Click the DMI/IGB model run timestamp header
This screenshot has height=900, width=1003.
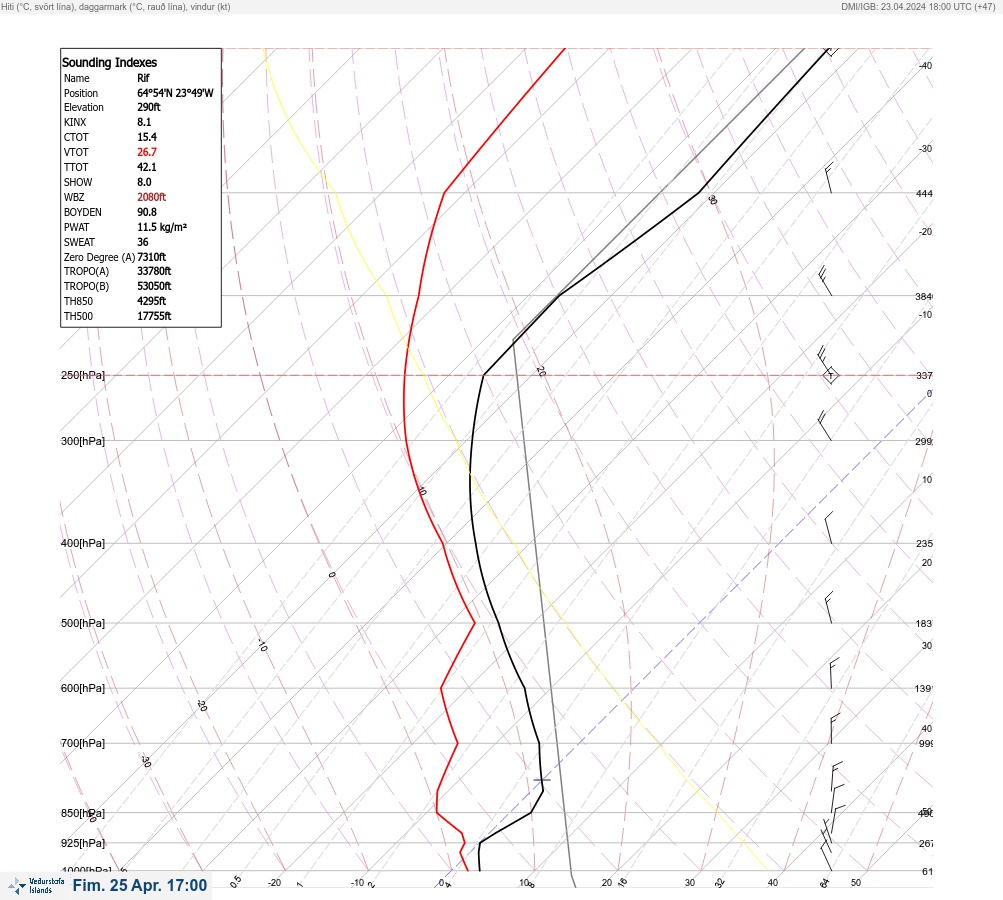pos(919,6)
